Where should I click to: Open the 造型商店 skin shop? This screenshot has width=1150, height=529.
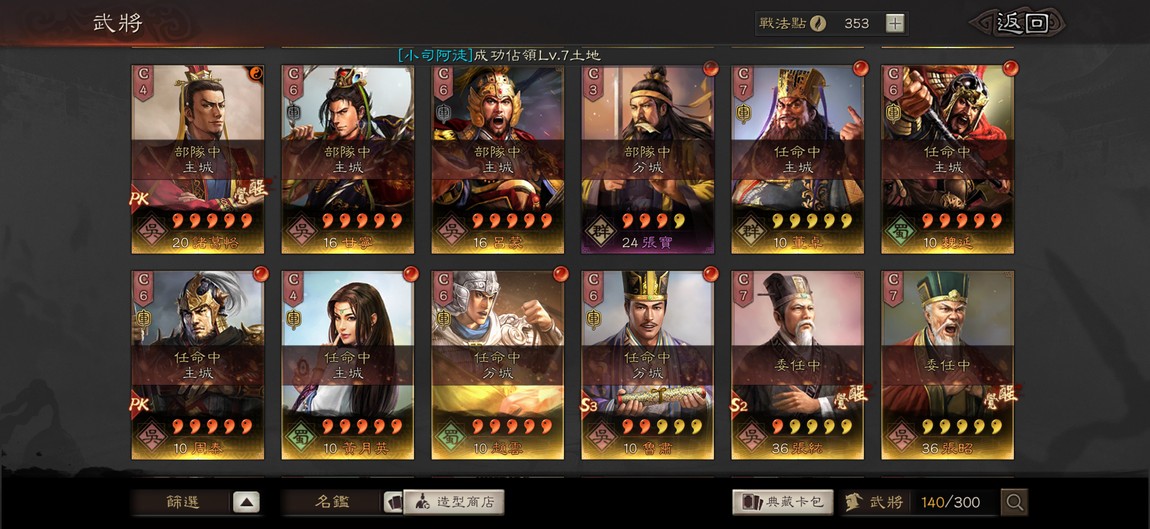pos(454,503)
